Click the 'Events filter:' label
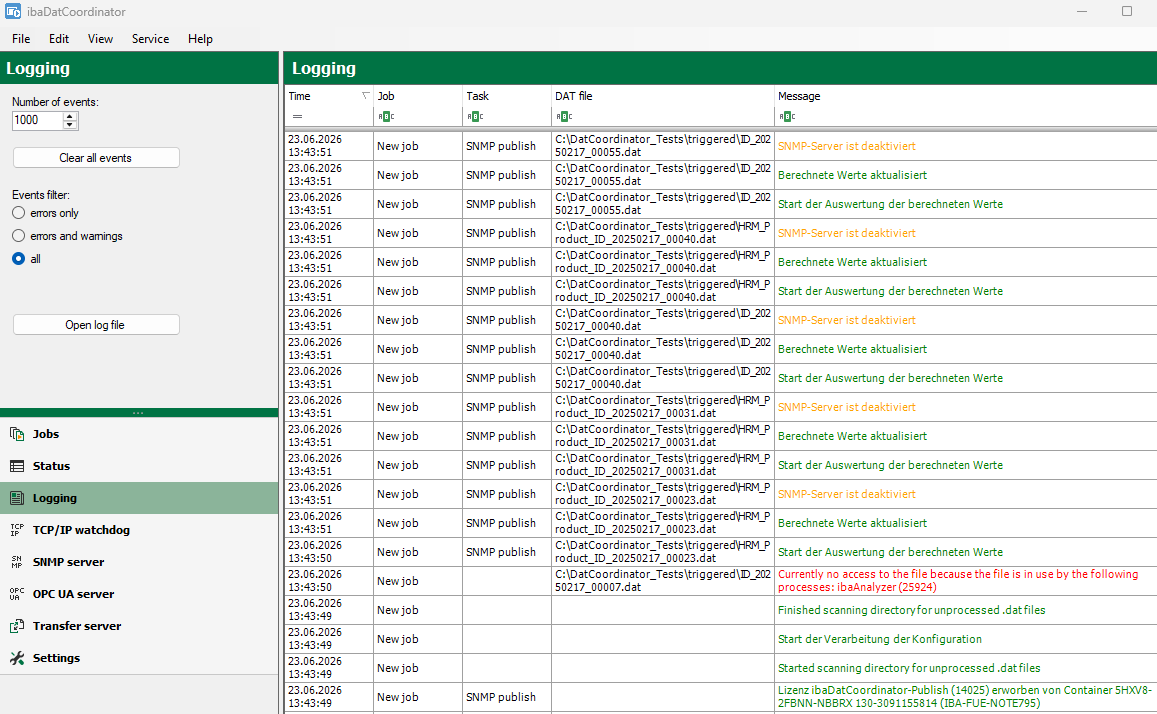The height and width of the screenshot is (714, 1157). pyautogui.click(x=41, y=195)
